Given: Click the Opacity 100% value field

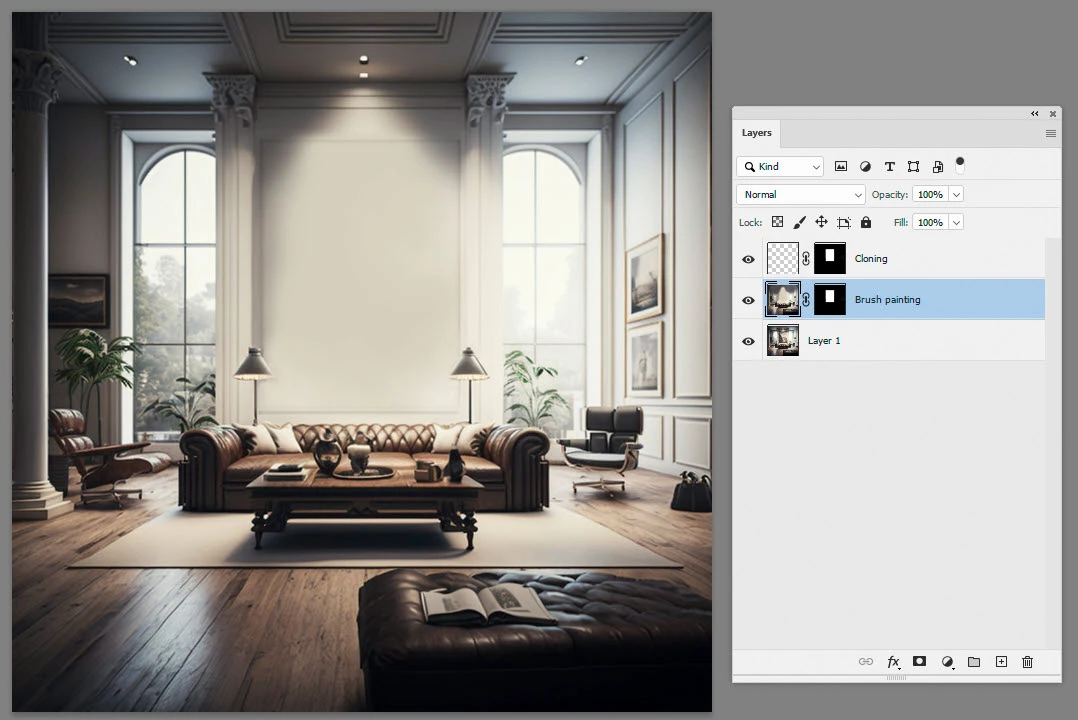Looking at the screenshot, I should tap(931, 195).
